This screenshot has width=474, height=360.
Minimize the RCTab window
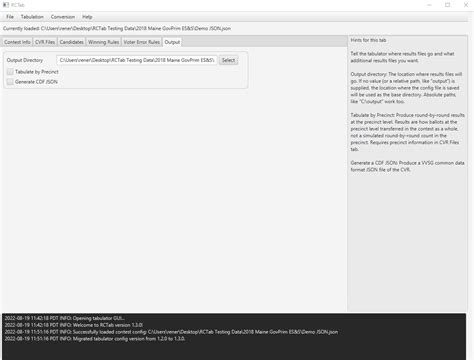tap(429, 5)
